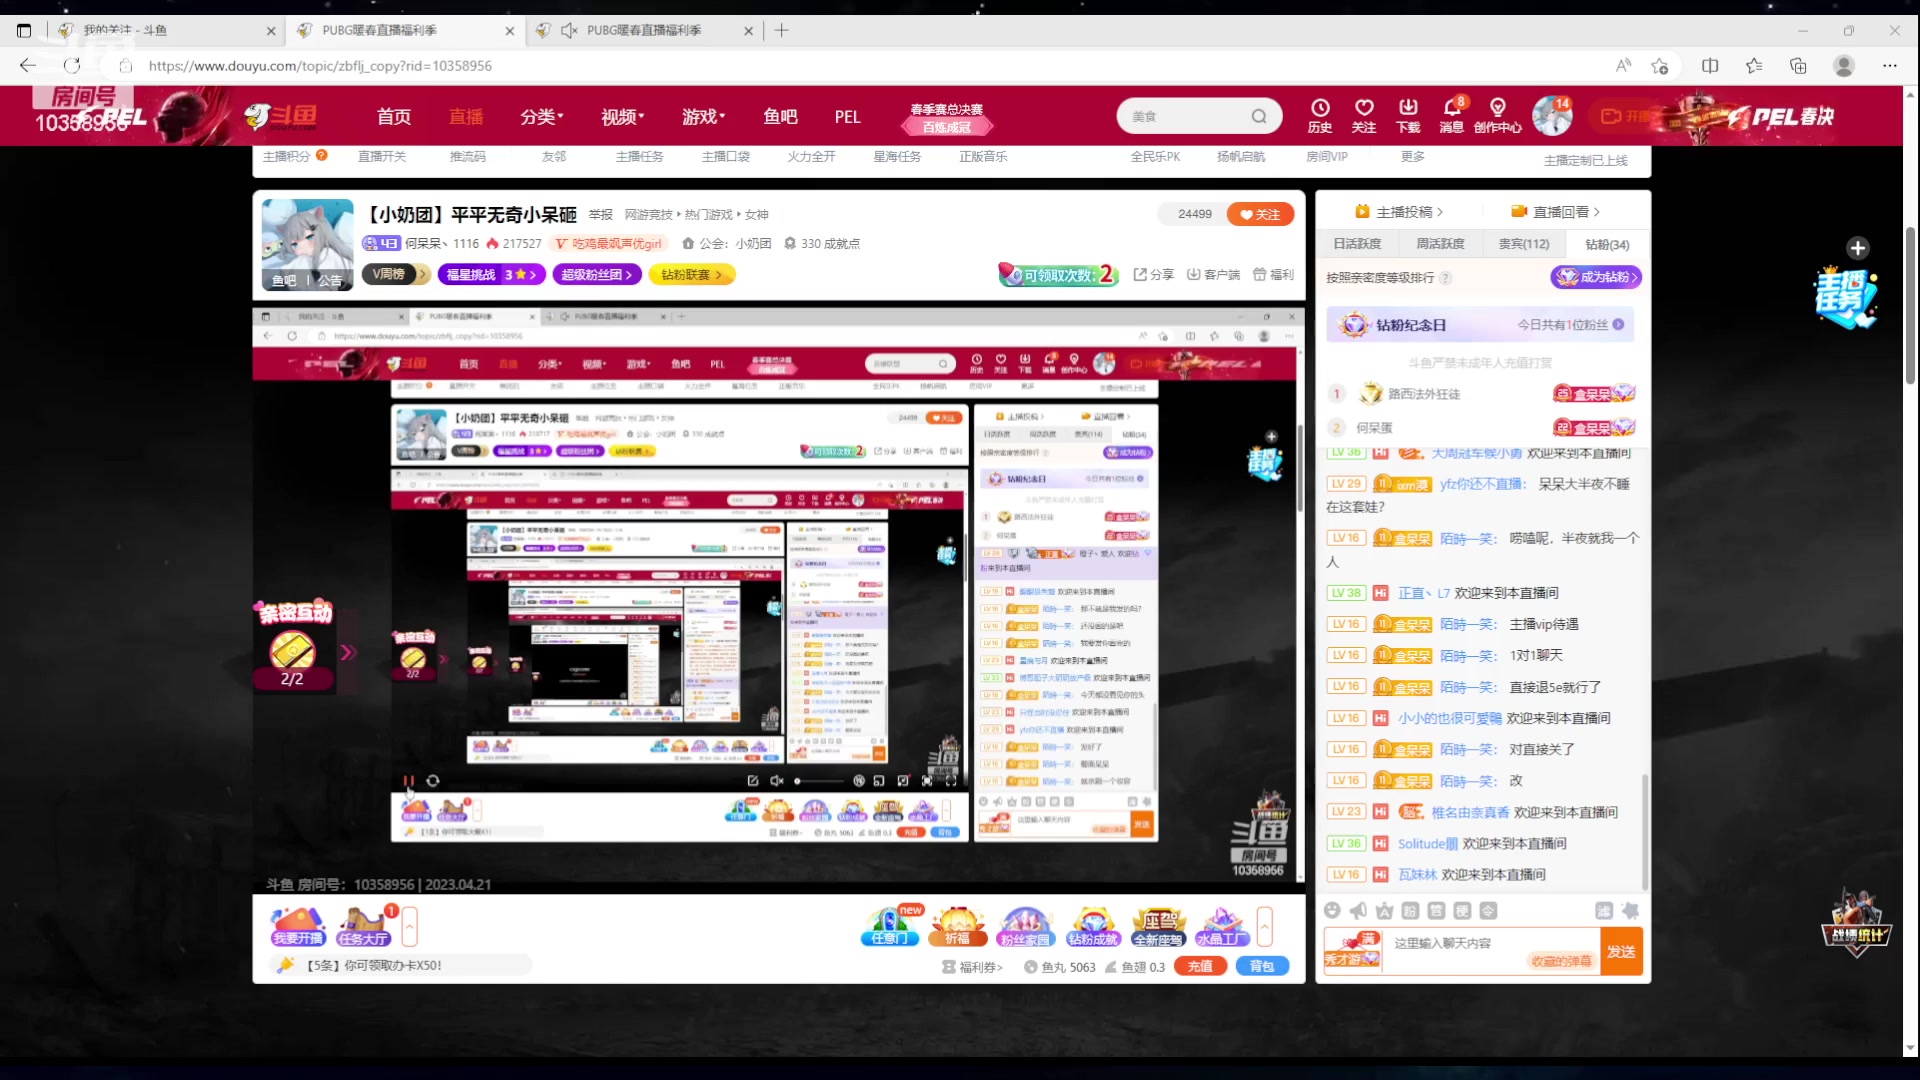Switch to 贵宾(112) tab
Screen dimensions: 1920x1080
point(1524,244)
